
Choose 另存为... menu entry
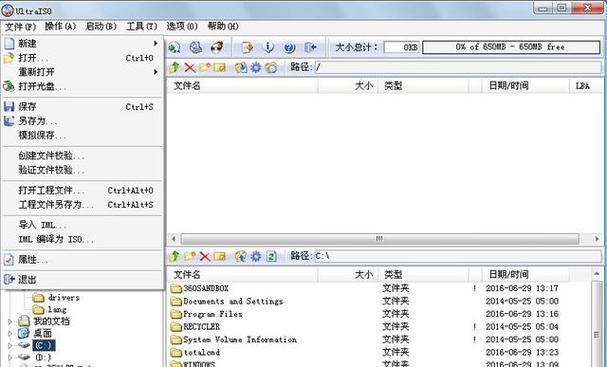82,121
